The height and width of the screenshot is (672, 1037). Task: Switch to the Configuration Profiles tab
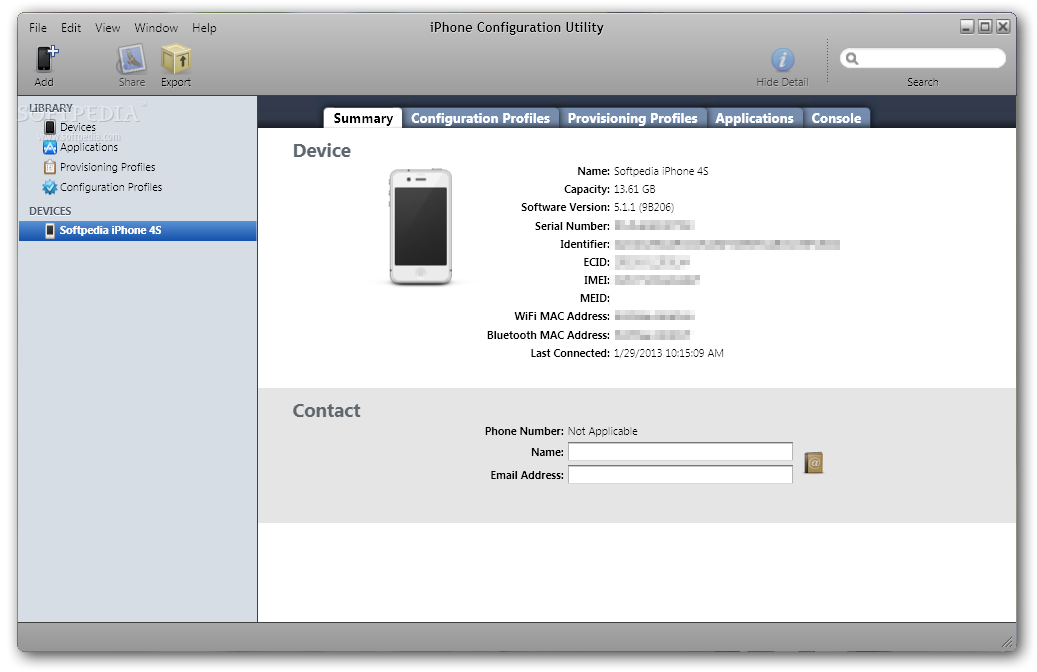[x=480, y=118]
